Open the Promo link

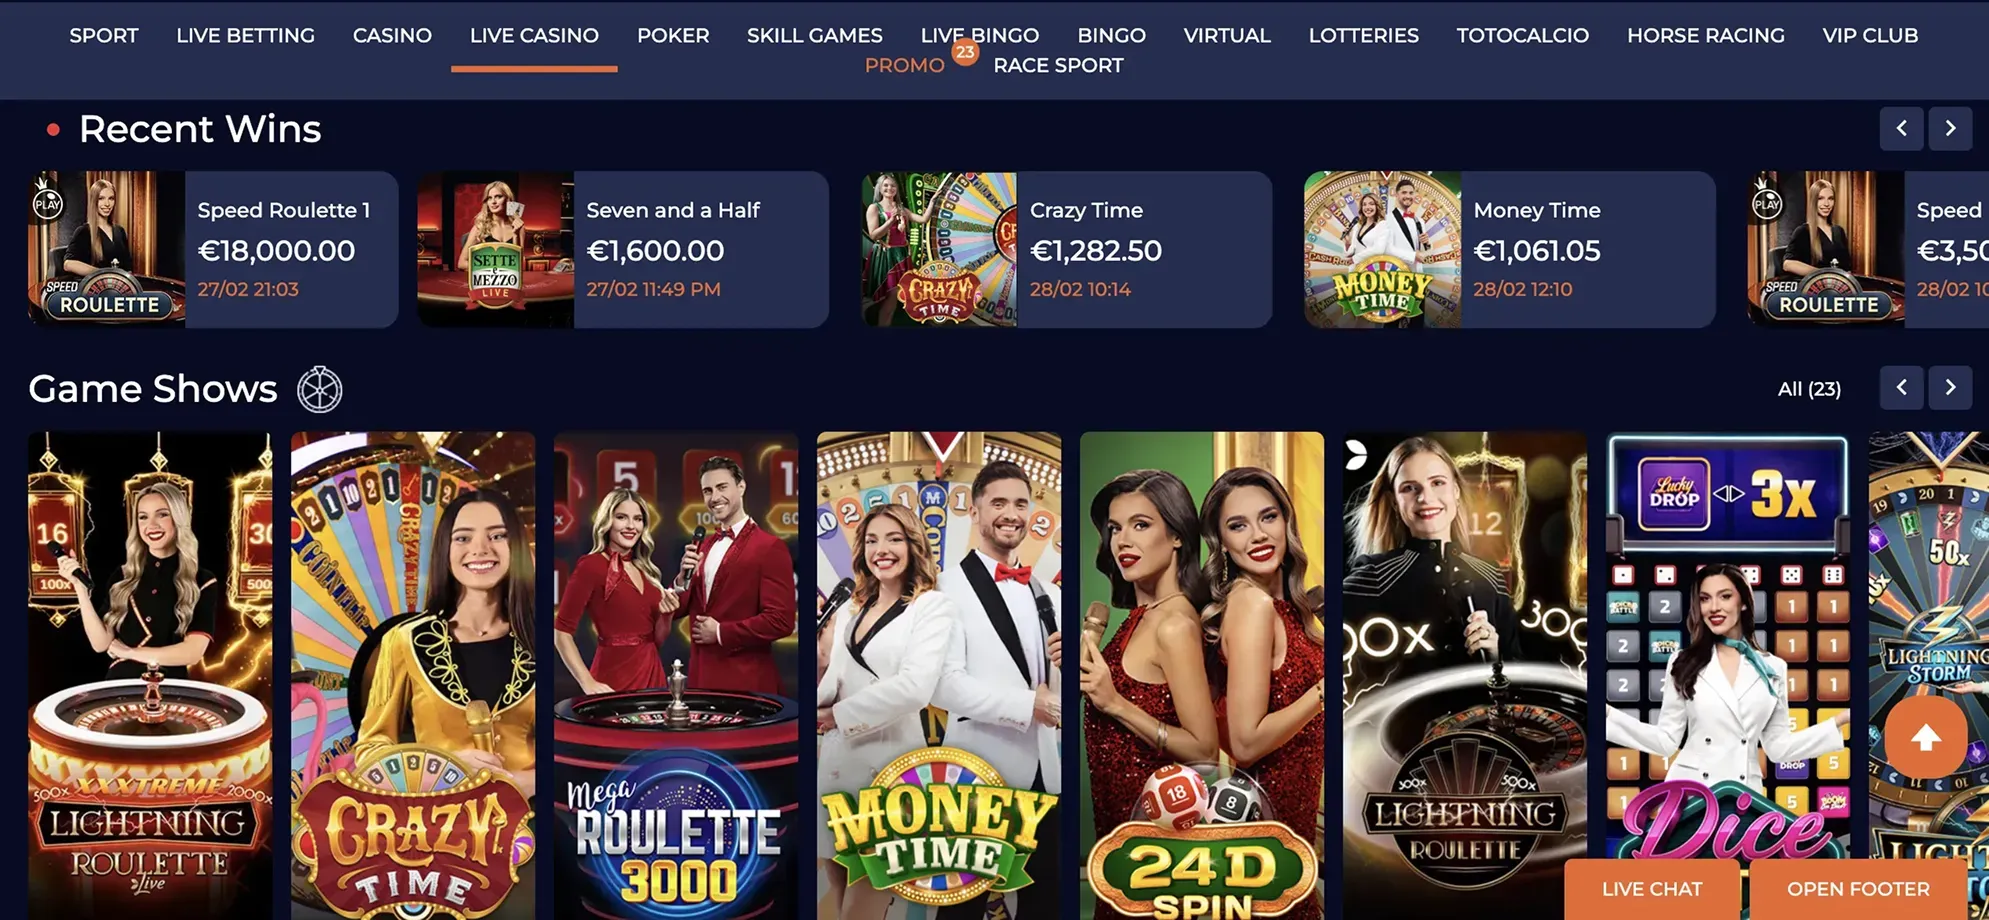(904, 65)
